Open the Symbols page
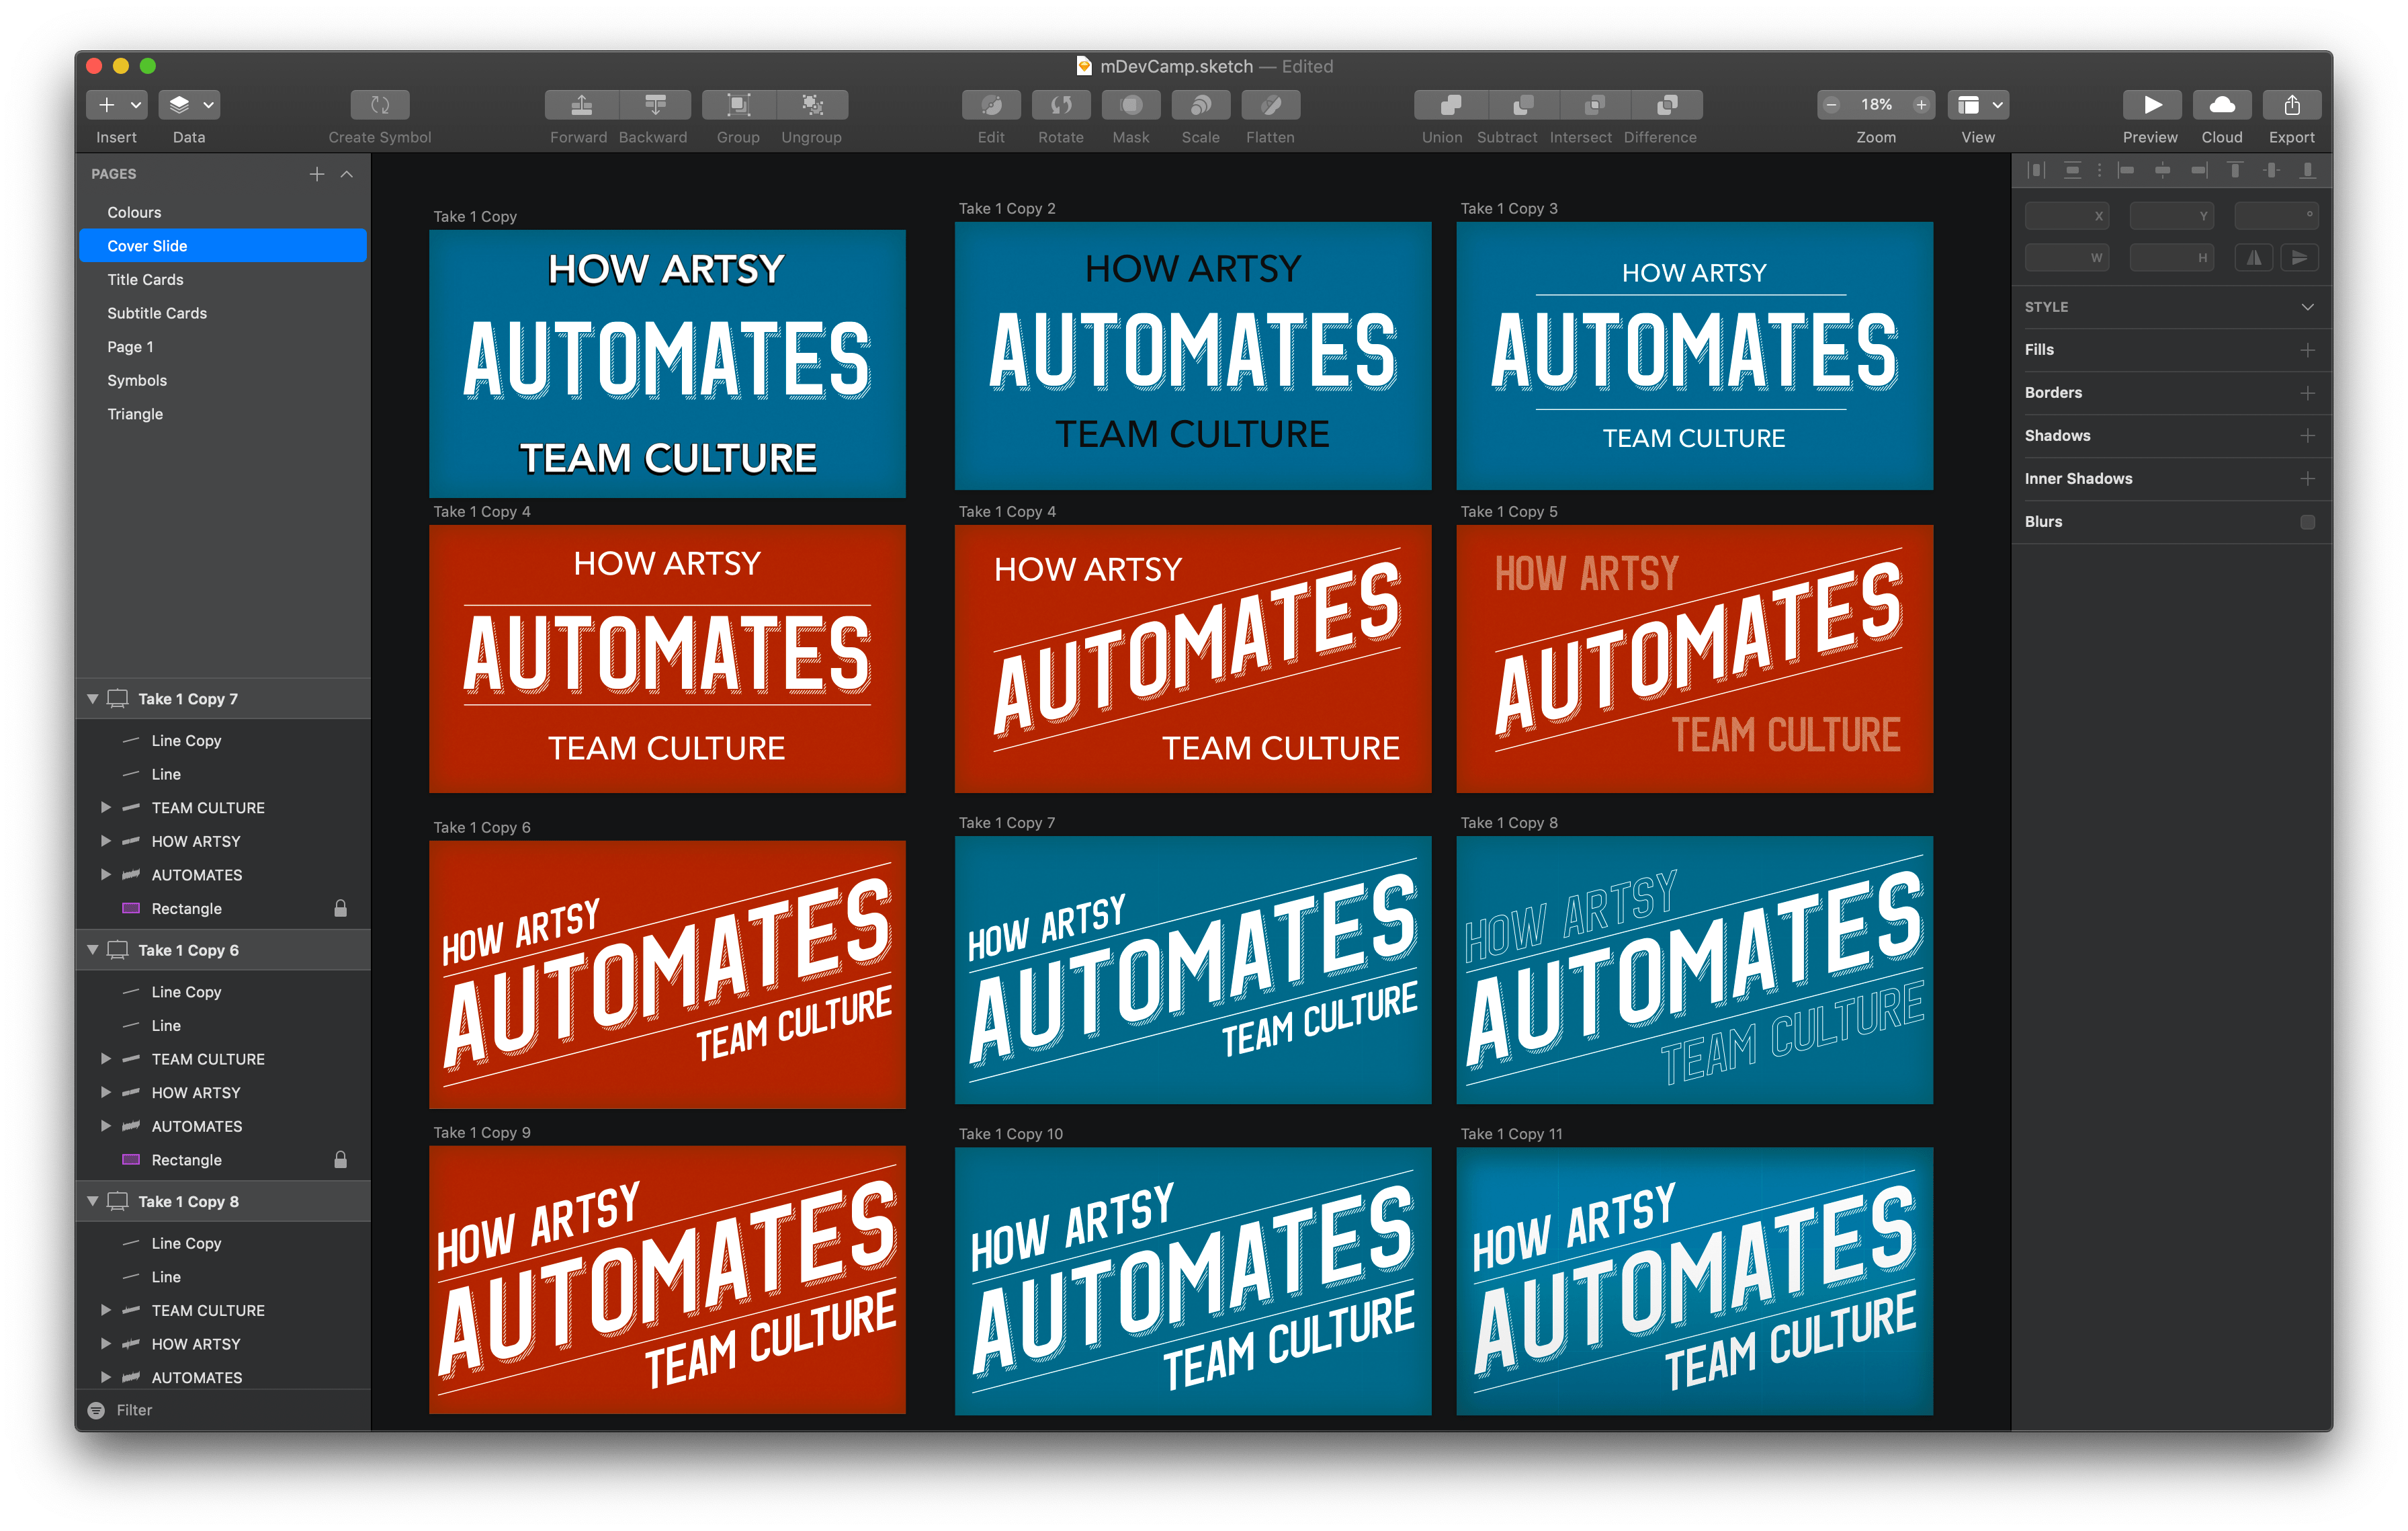Viewport: 2408px width, 1531px height. (137, 381)
